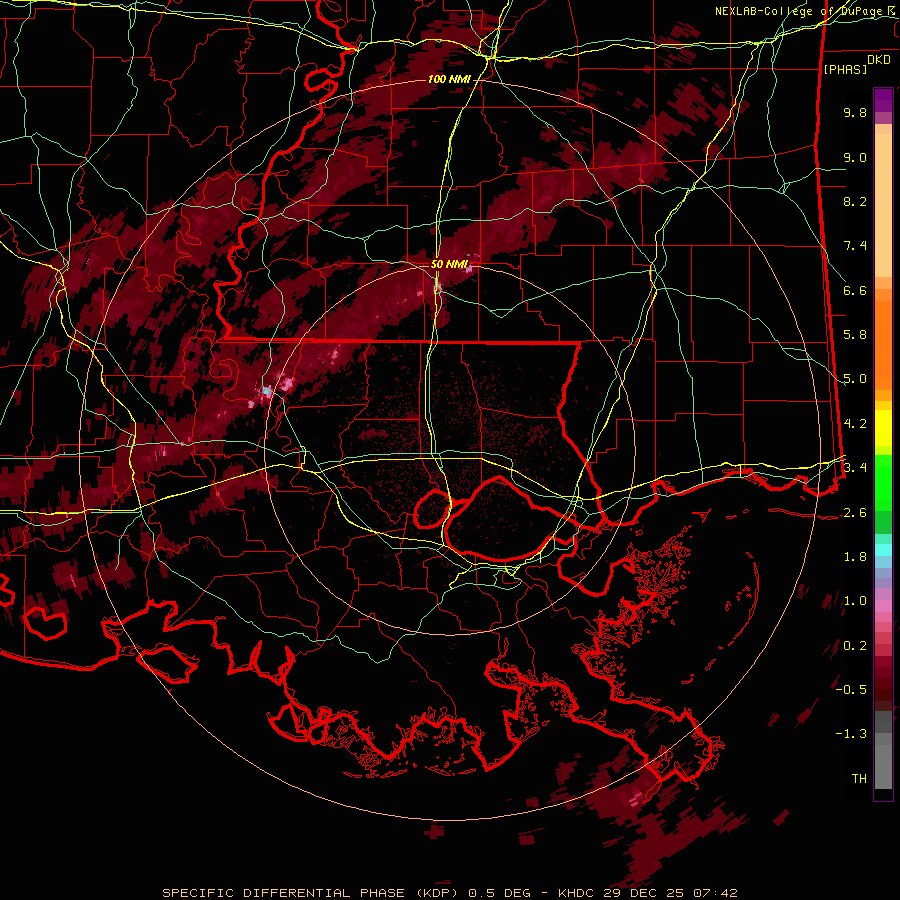900x900 pixels.
Task: Select the 5.8 value on the scale
Action: coord(855,335)
